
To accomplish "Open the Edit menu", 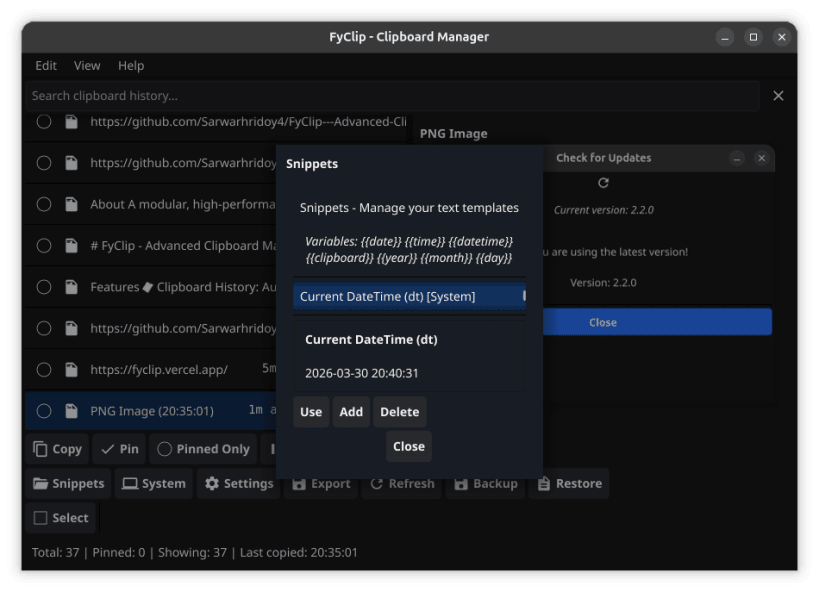I will [46, 66].
